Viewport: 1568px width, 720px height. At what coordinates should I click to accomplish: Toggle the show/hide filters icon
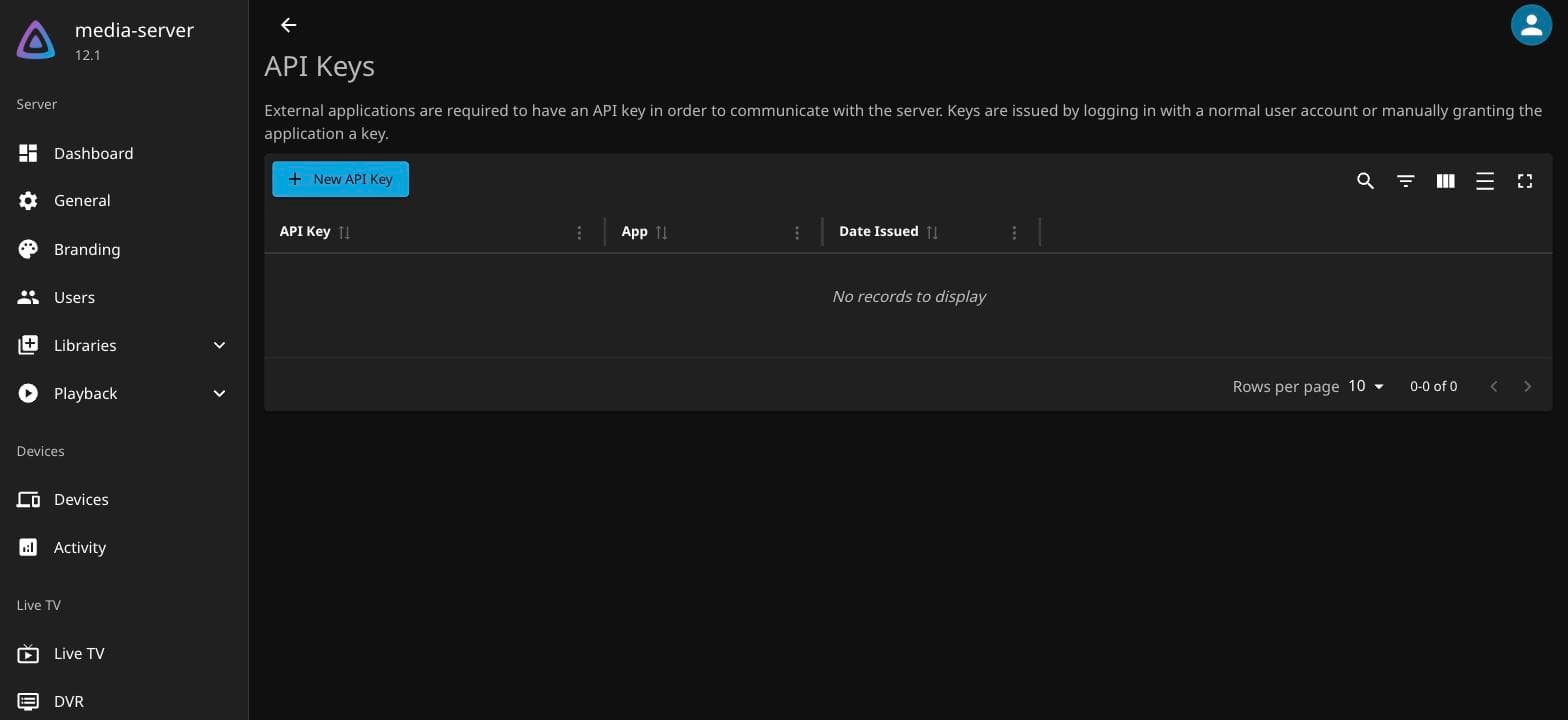(1405, 181)
